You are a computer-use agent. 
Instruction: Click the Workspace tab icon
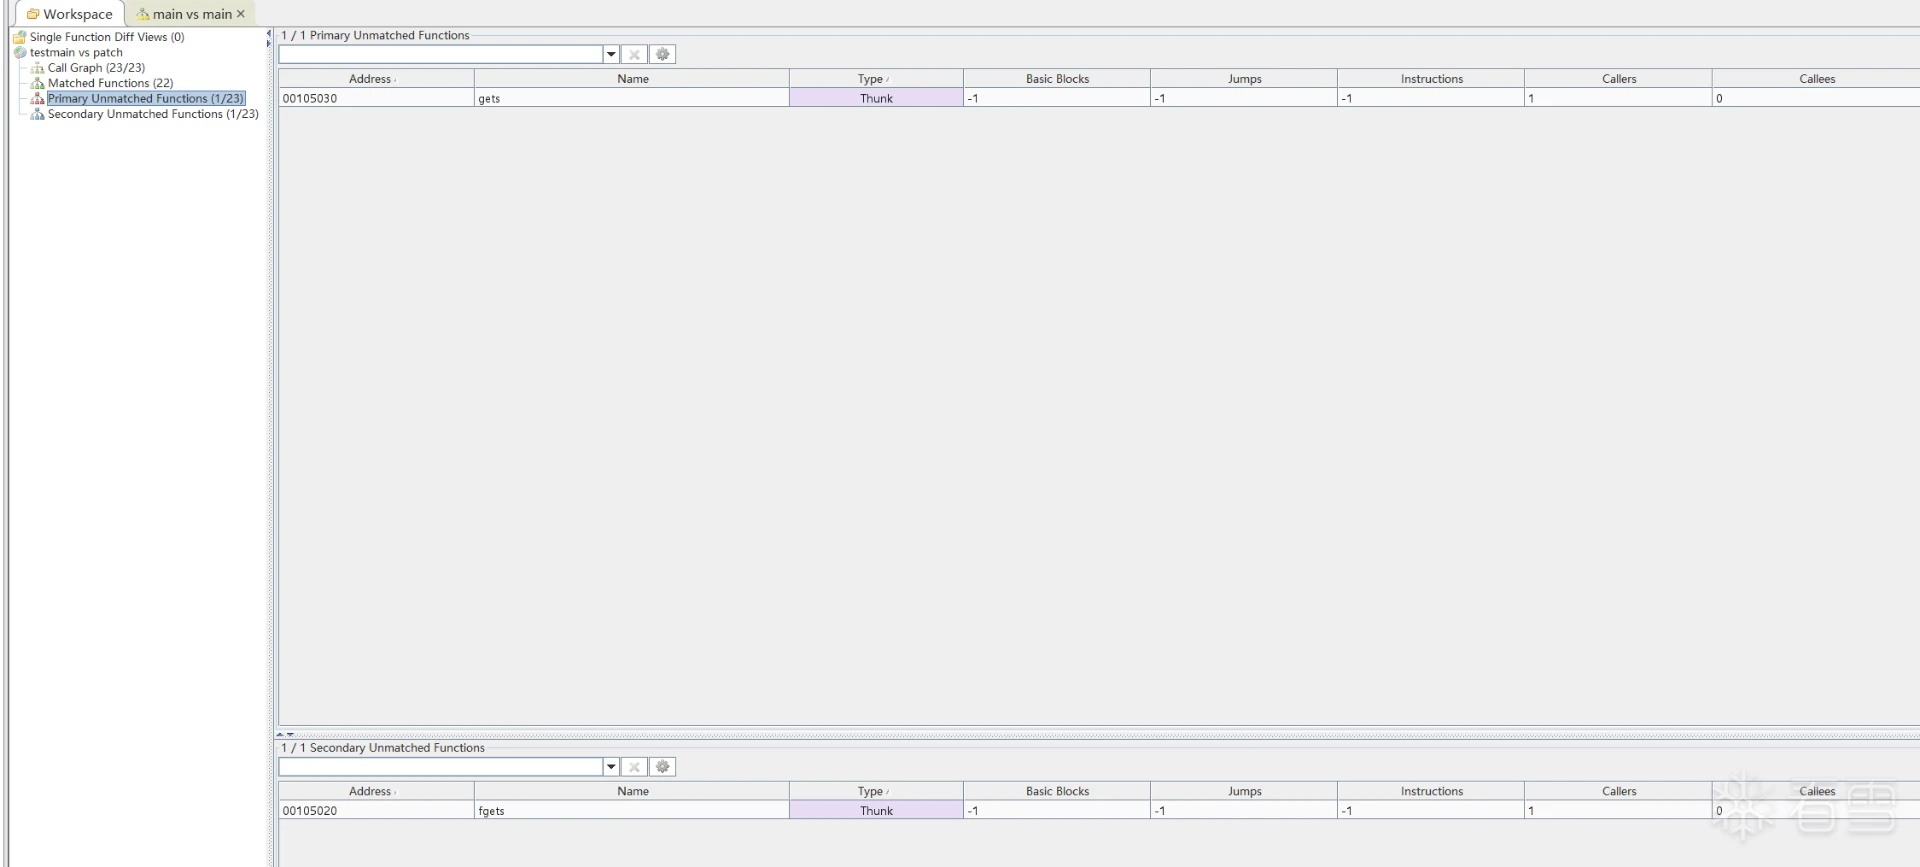(33, 14)
